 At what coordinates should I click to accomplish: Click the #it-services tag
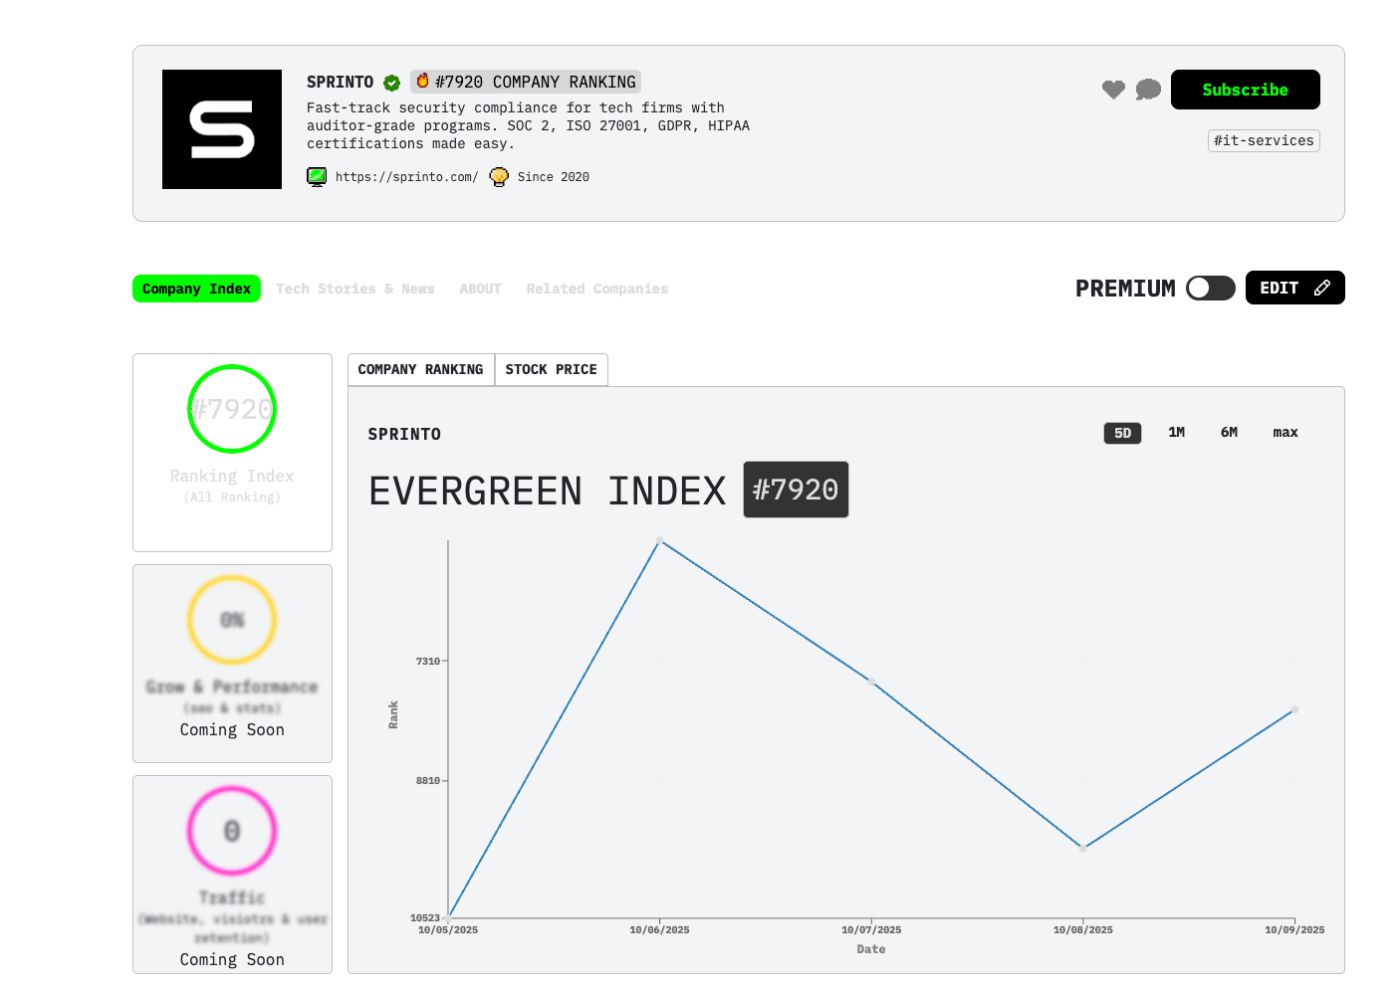point(1263,141)
